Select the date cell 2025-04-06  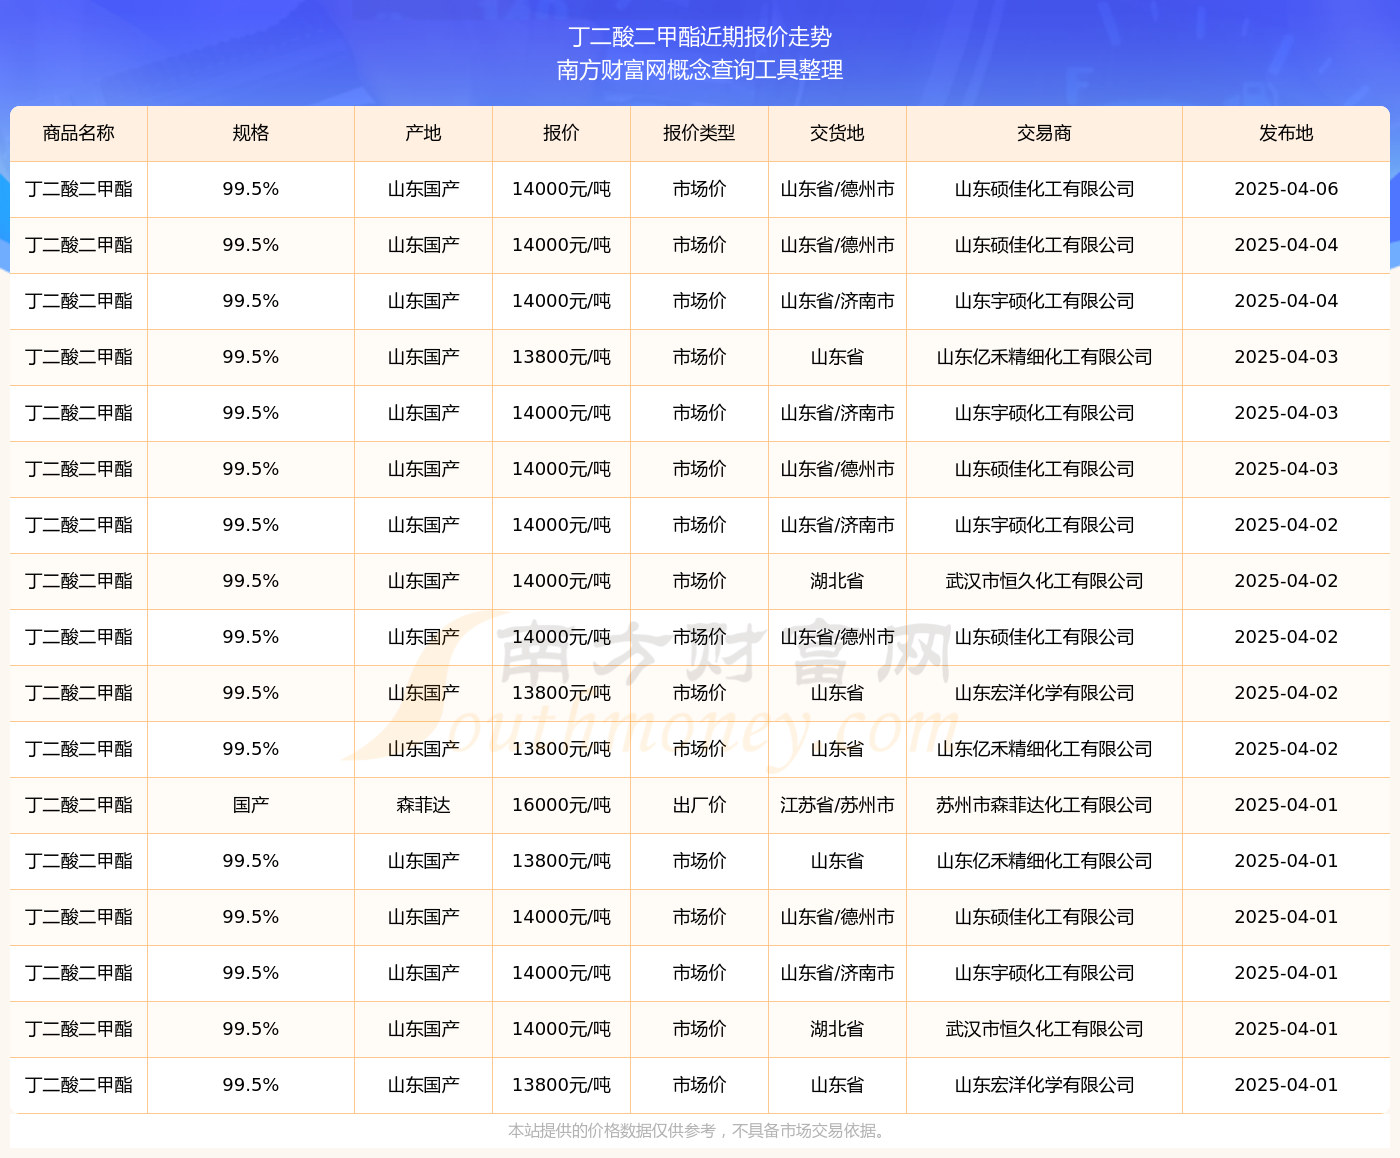(x=1286, y=189)
